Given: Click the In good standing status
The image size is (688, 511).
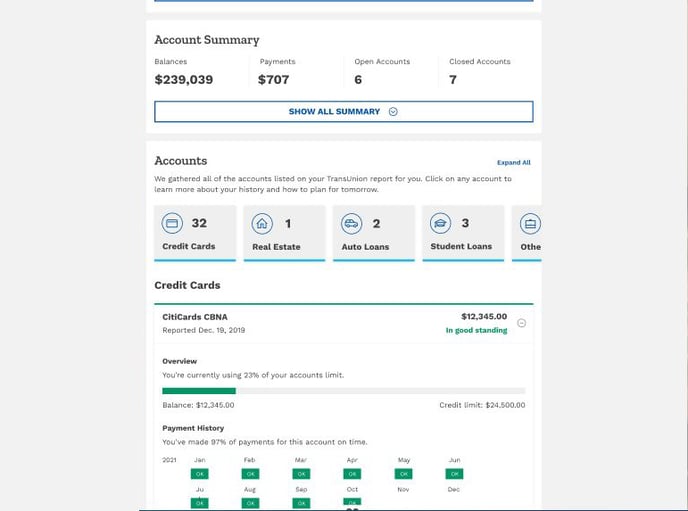Looking at the screenshot, I should pos(477,330).
